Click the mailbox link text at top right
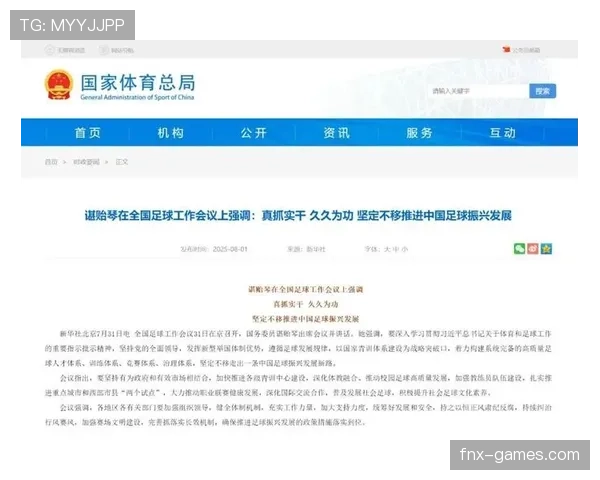The height and width of the screenshot is (480, 600). (x=527, y=50)
